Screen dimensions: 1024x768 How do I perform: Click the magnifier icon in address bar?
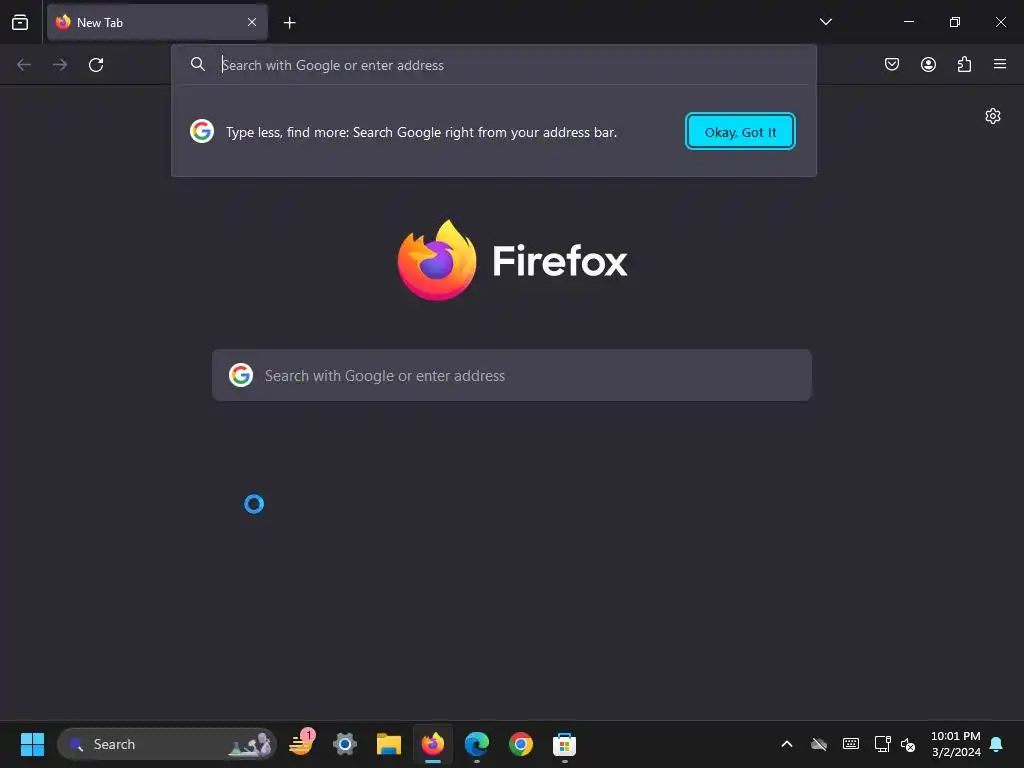click(197, 64)
